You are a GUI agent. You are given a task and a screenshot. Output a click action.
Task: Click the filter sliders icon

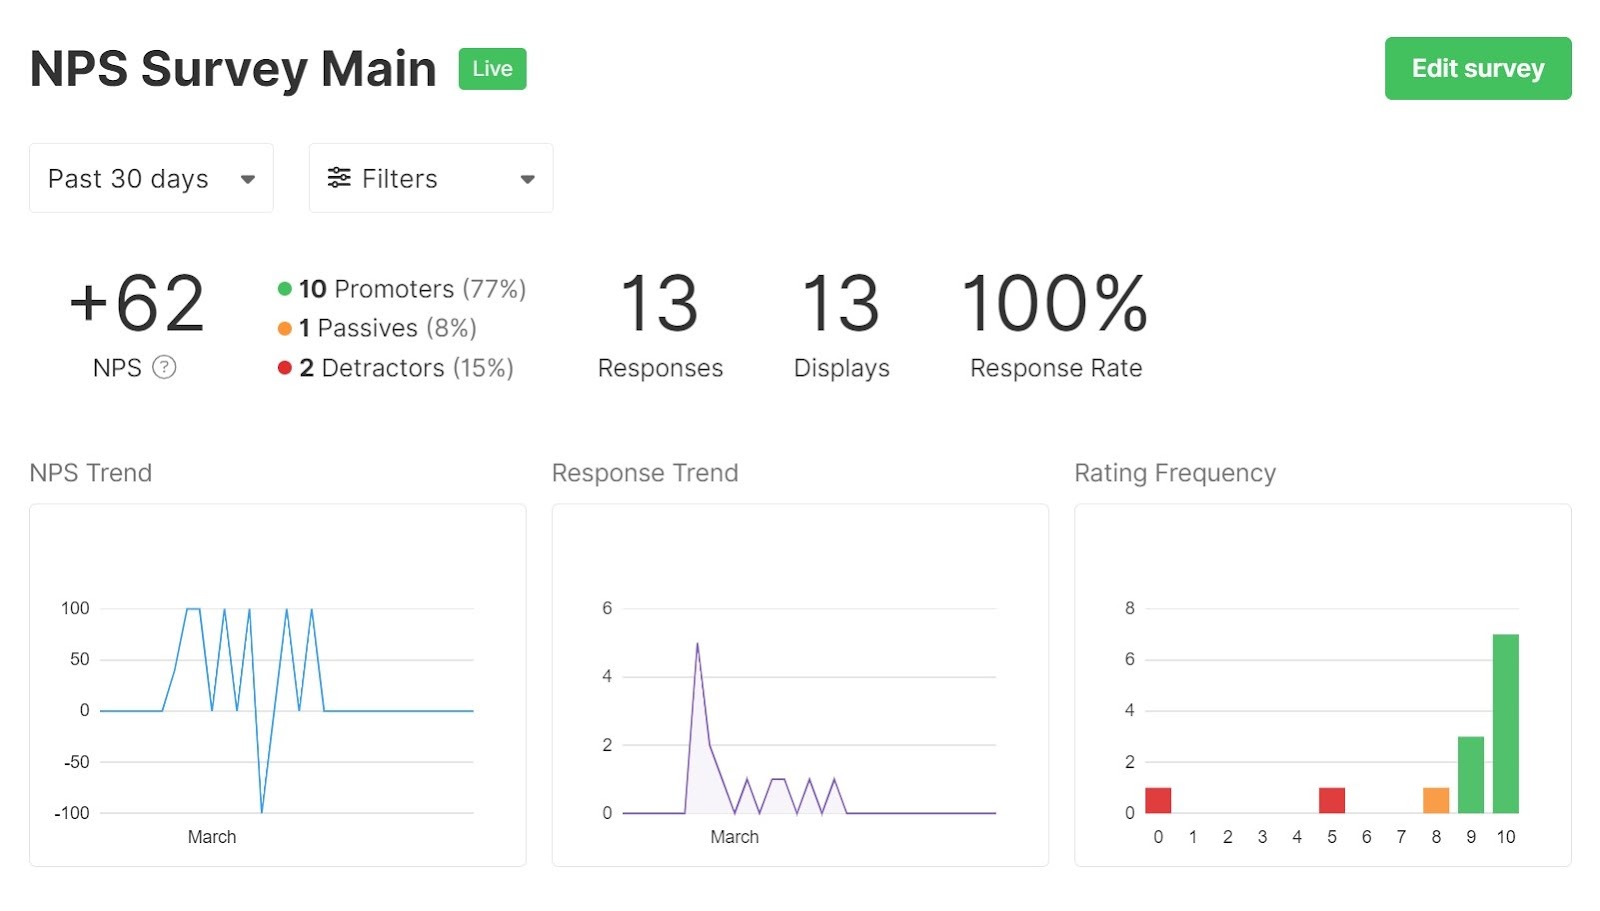(339, 178)
